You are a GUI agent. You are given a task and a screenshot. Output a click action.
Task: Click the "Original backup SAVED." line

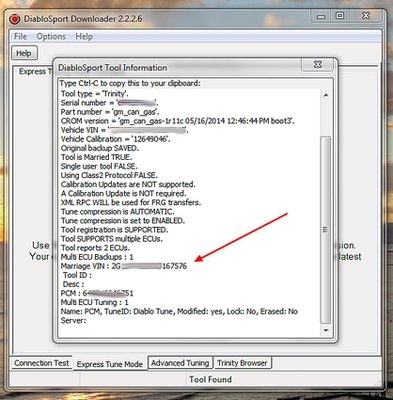pos(100,148)
